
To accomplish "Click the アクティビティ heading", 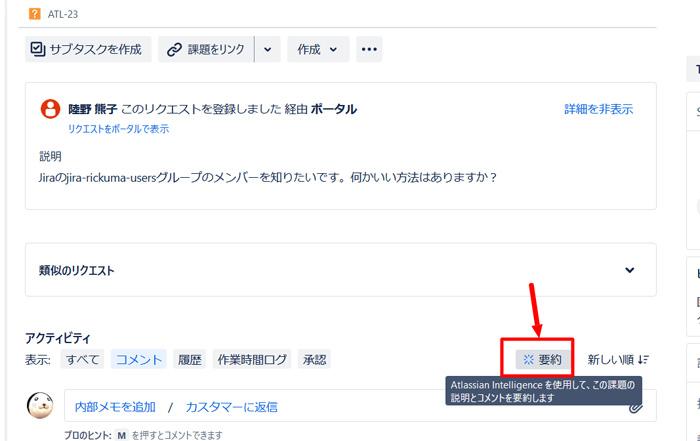I will click(58, 338).
